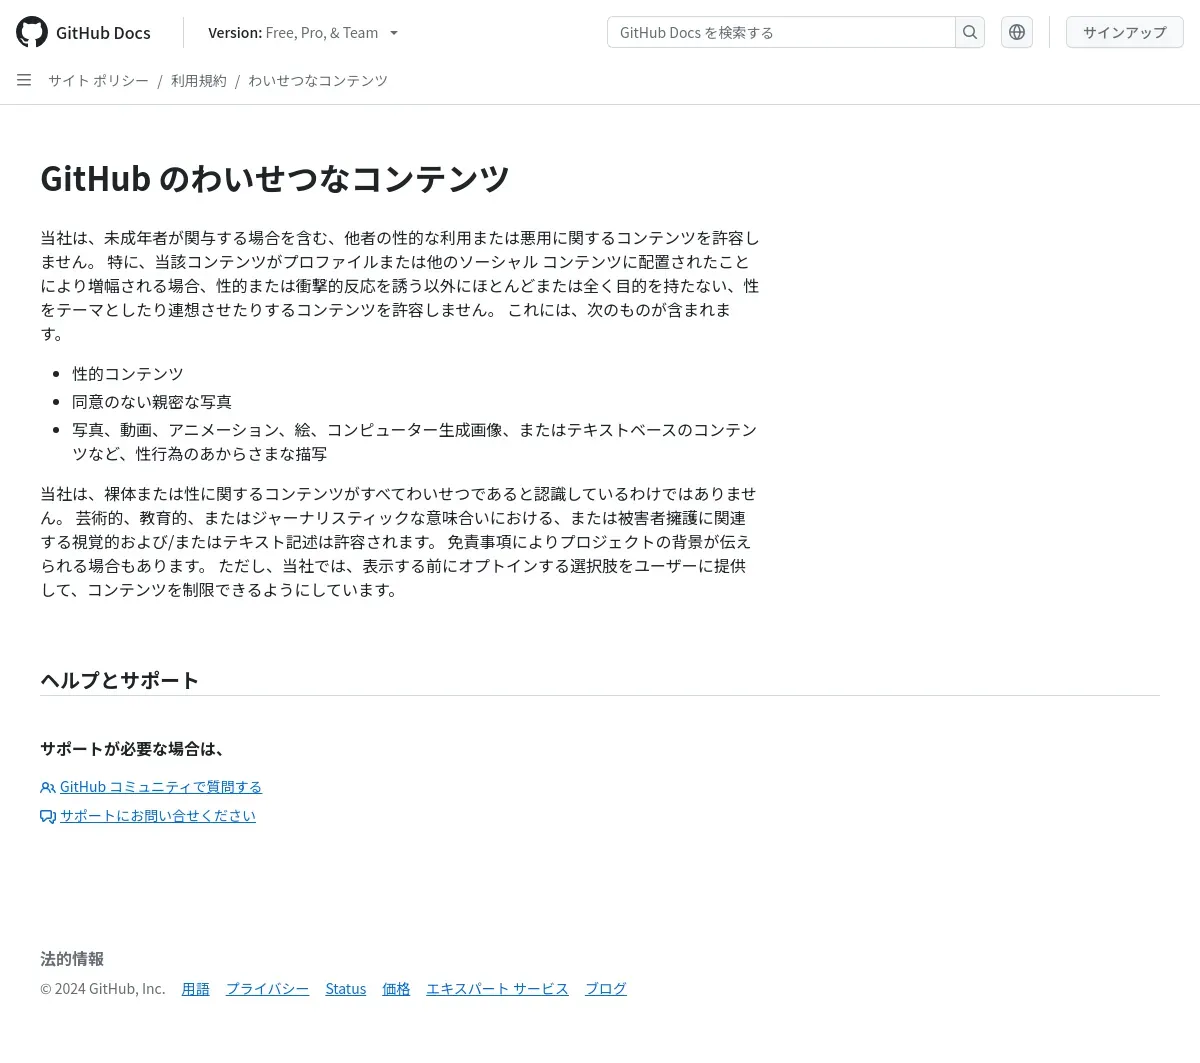This screenshot has height=1063, width=1200.
Task: Click the サポートが必要な場合は、 text
Action: pos(134,749)
